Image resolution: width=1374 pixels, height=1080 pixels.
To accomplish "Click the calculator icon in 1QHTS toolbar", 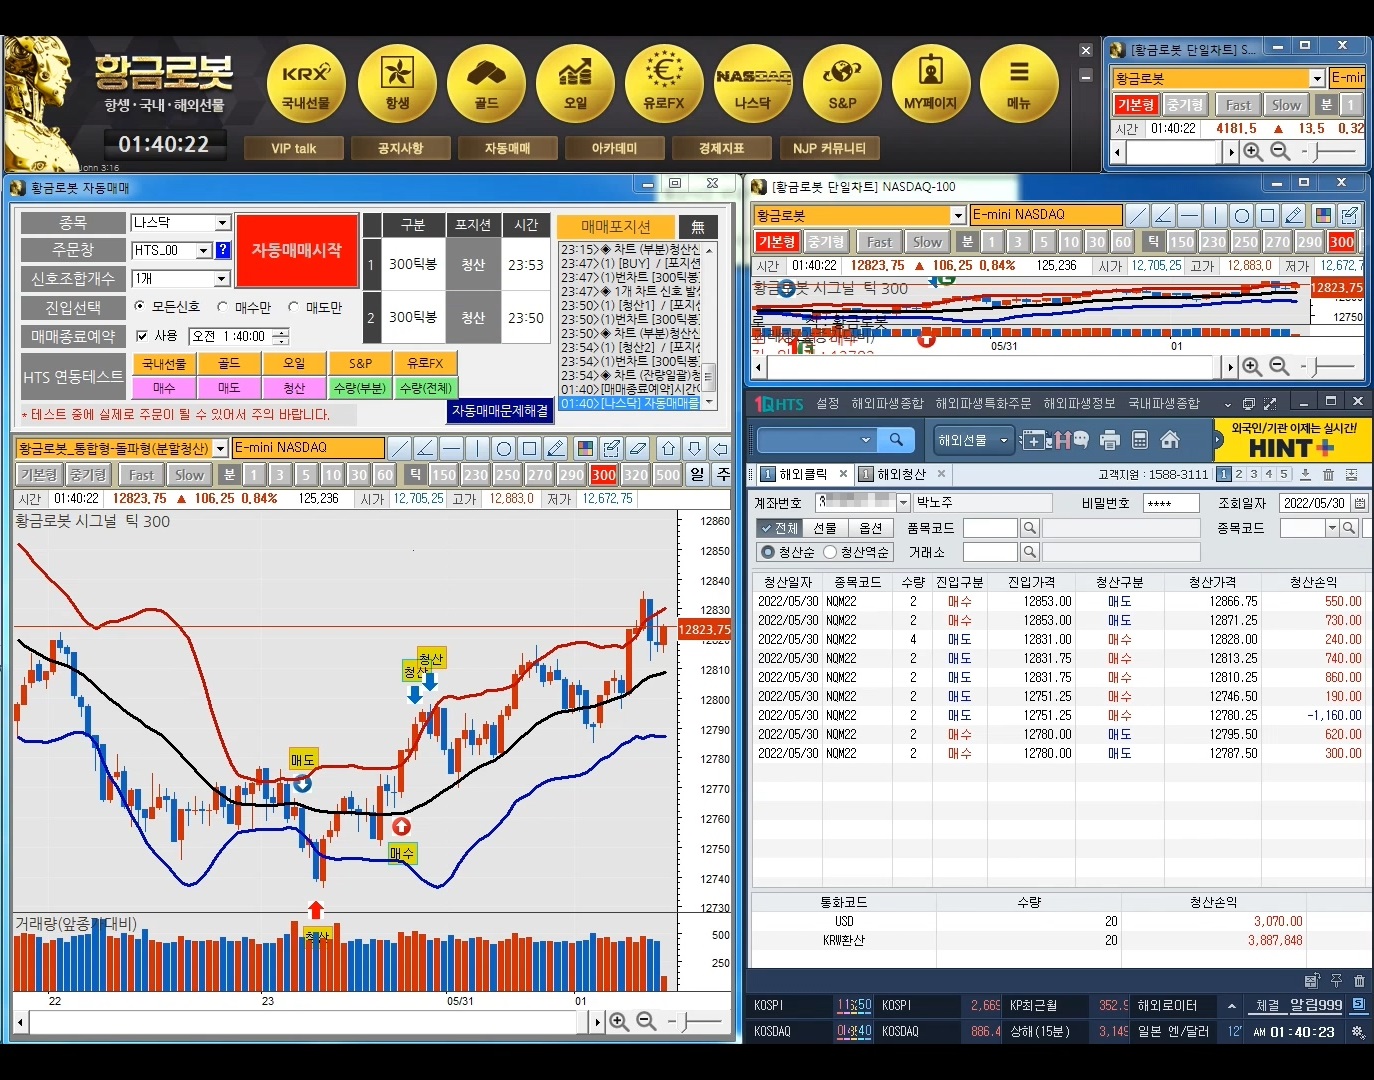I will 1140,440.
